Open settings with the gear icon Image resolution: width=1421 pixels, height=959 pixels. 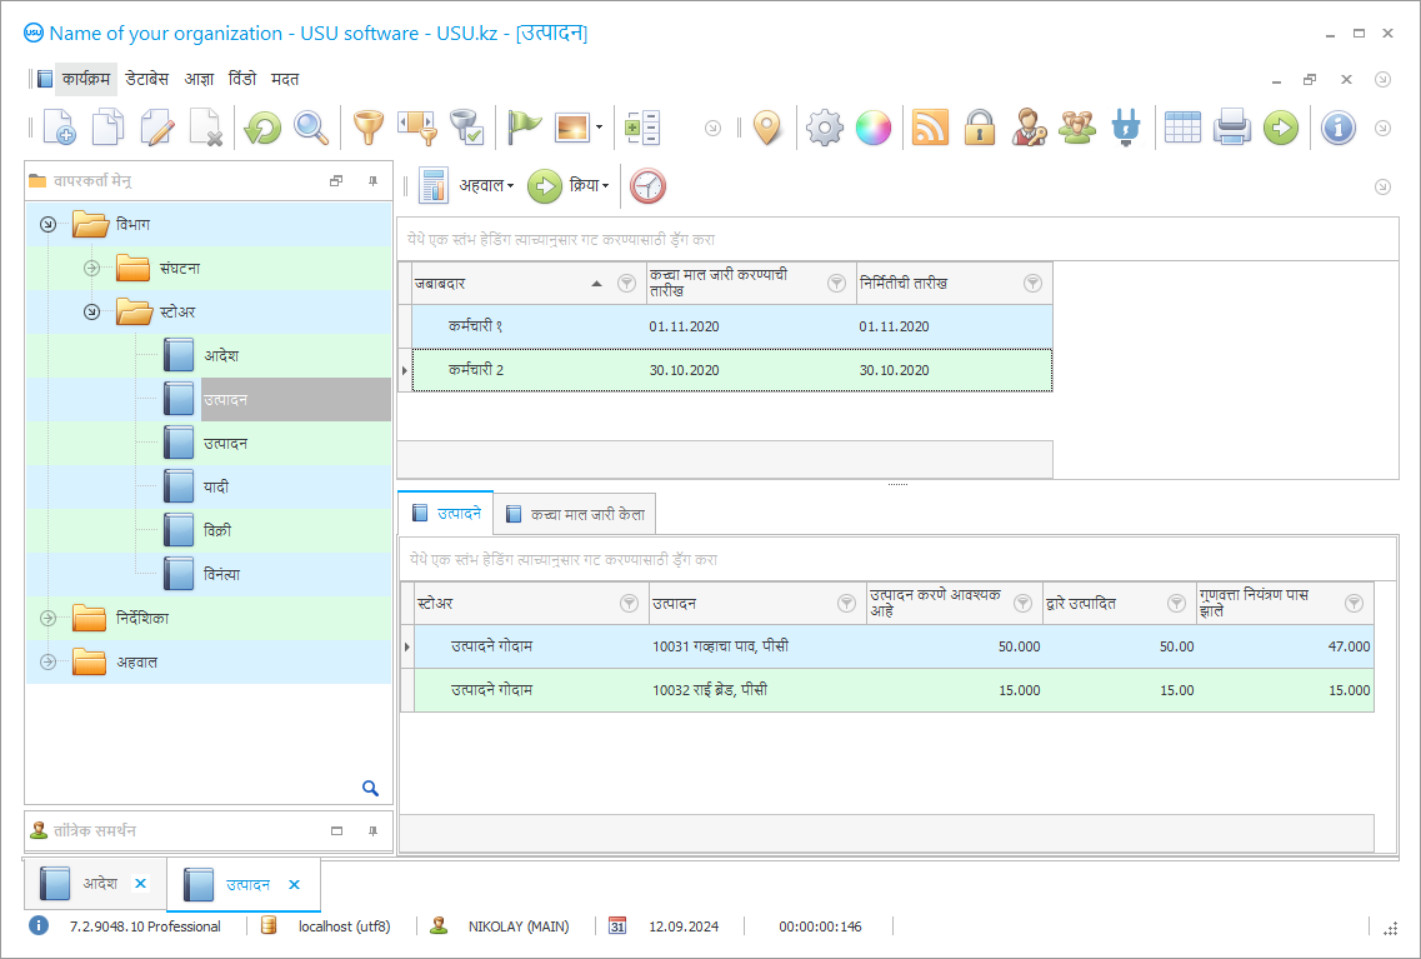825,128
